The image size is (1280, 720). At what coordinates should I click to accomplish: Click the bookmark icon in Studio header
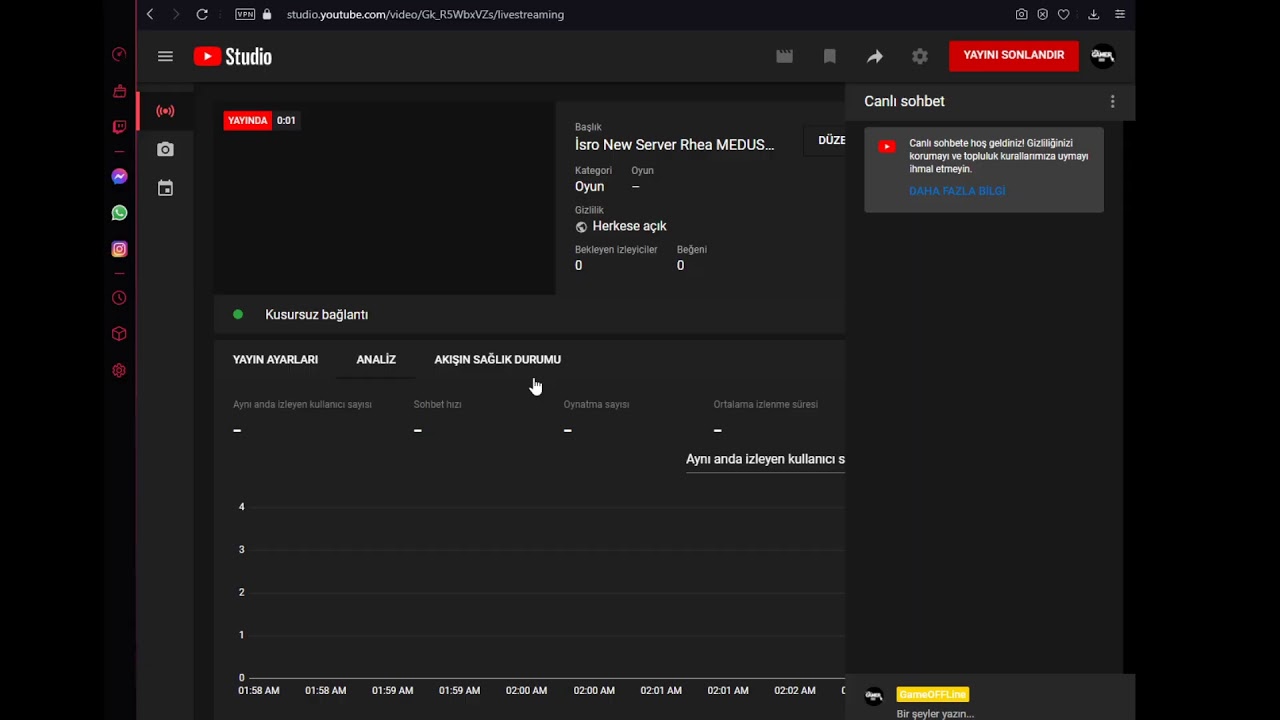click(x=829, y=56)
